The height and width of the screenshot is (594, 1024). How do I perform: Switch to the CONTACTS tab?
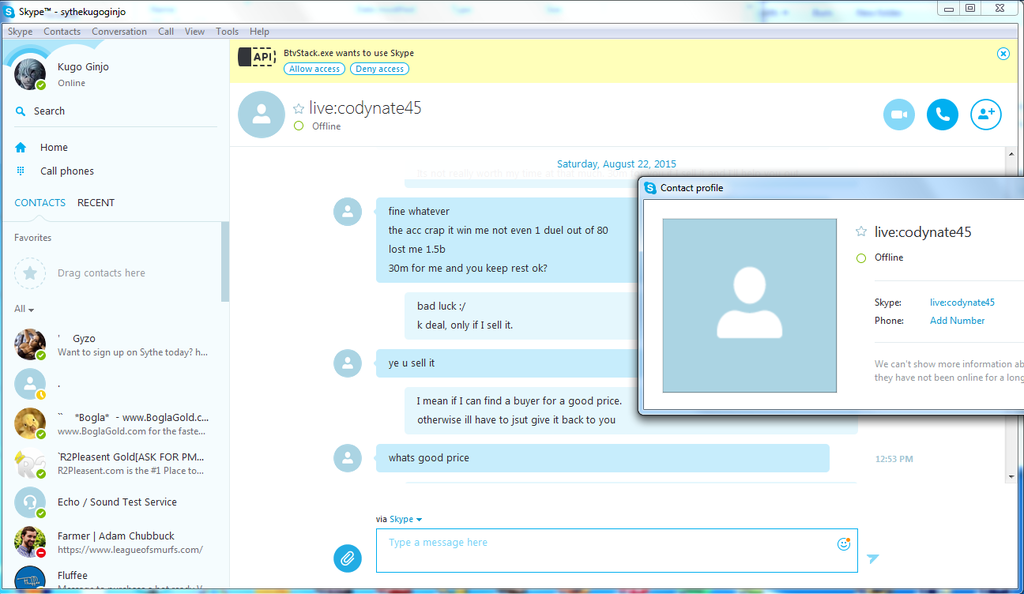tap(40, 202)
